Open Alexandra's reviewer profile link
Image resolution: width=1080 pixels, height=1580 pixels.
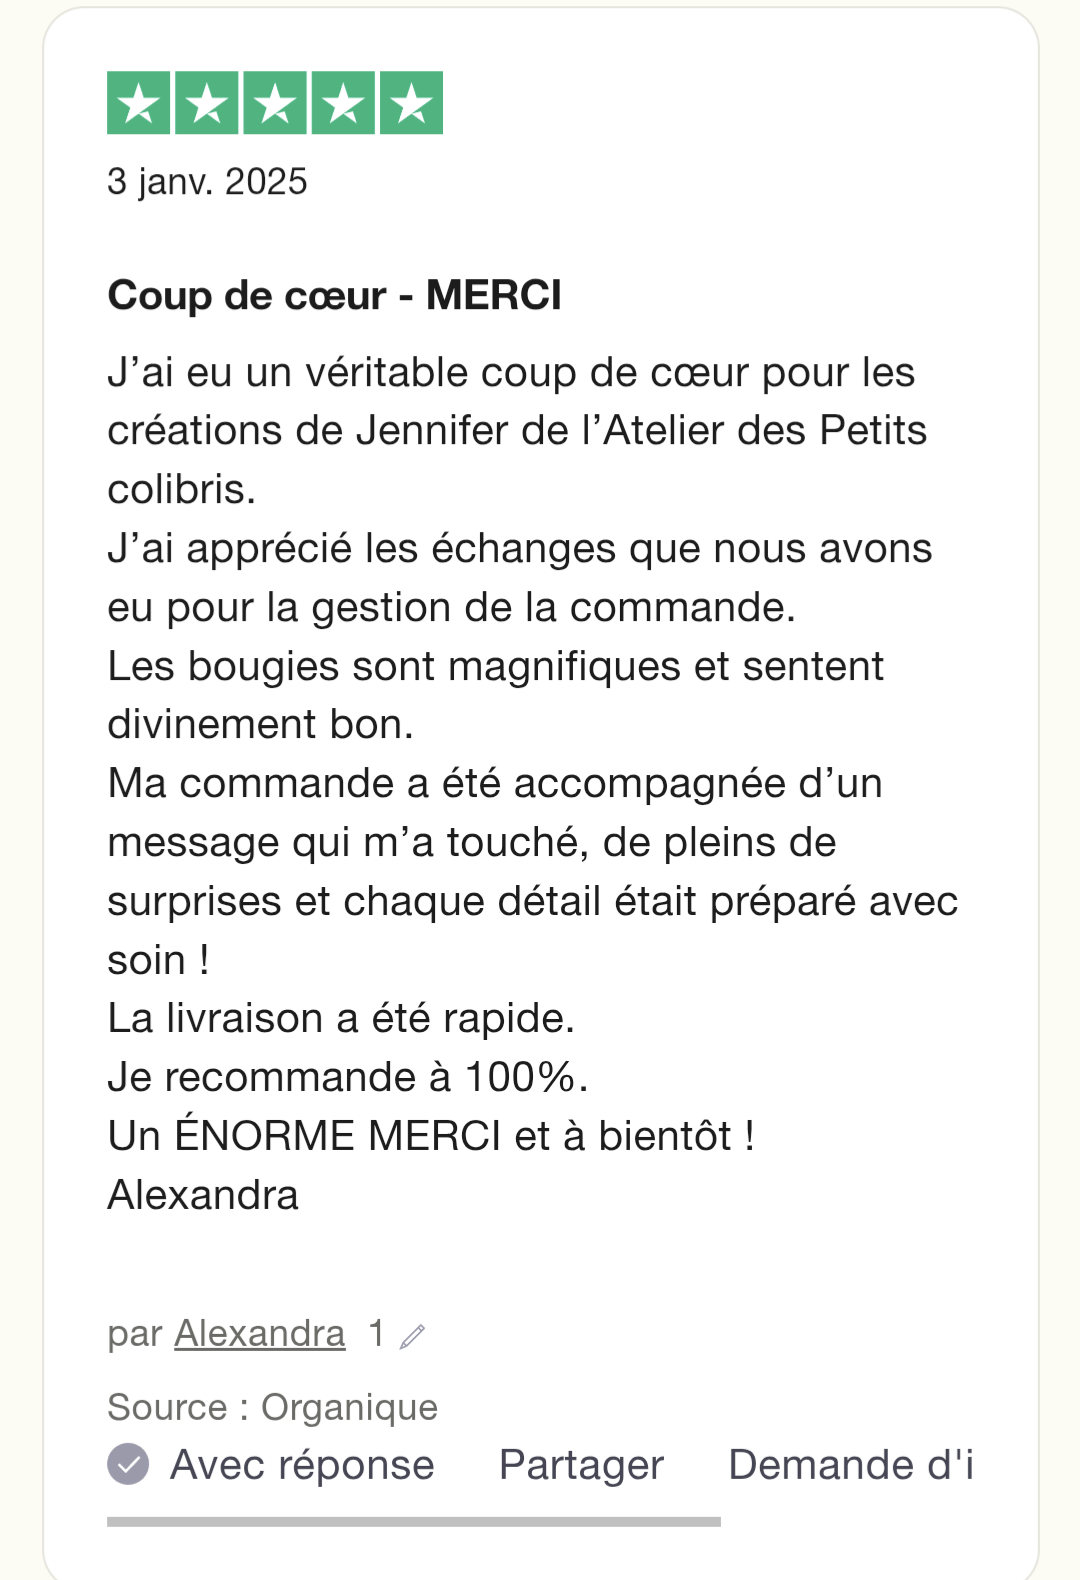click(260, 1333)
